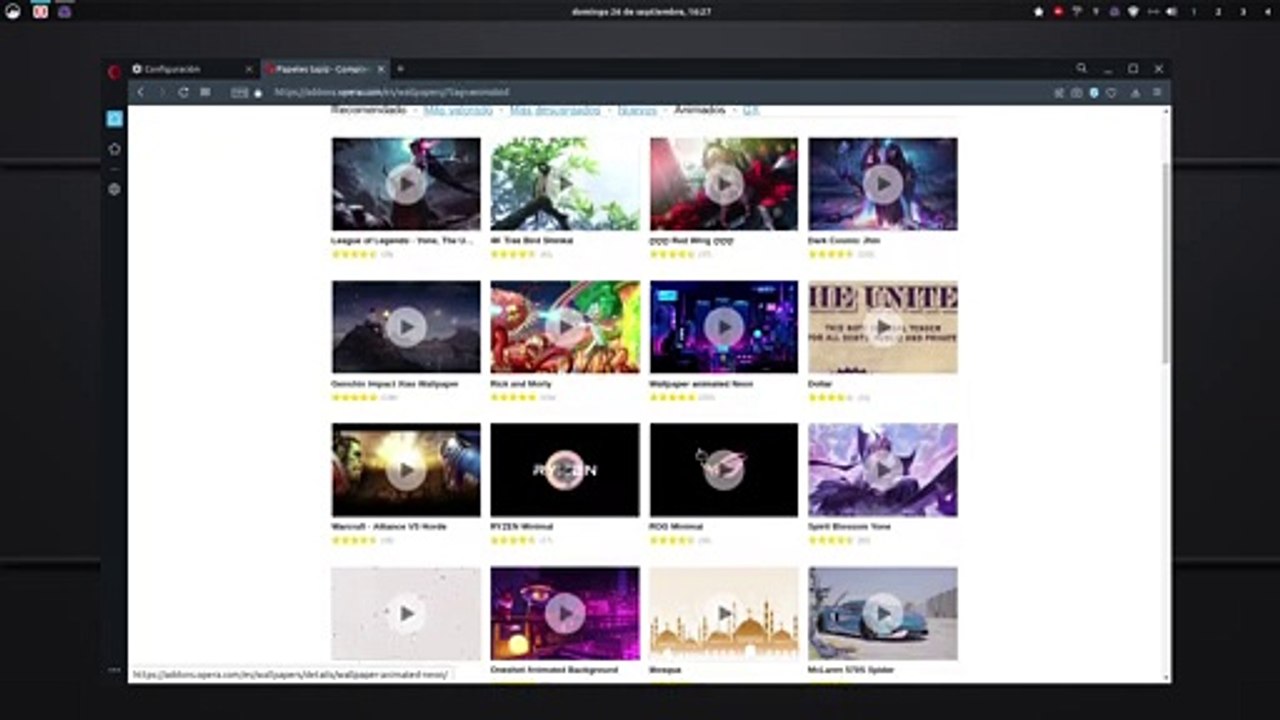Open the Recomendado filter link
This screenshot has width=1280, height=720.
point(369,111)
